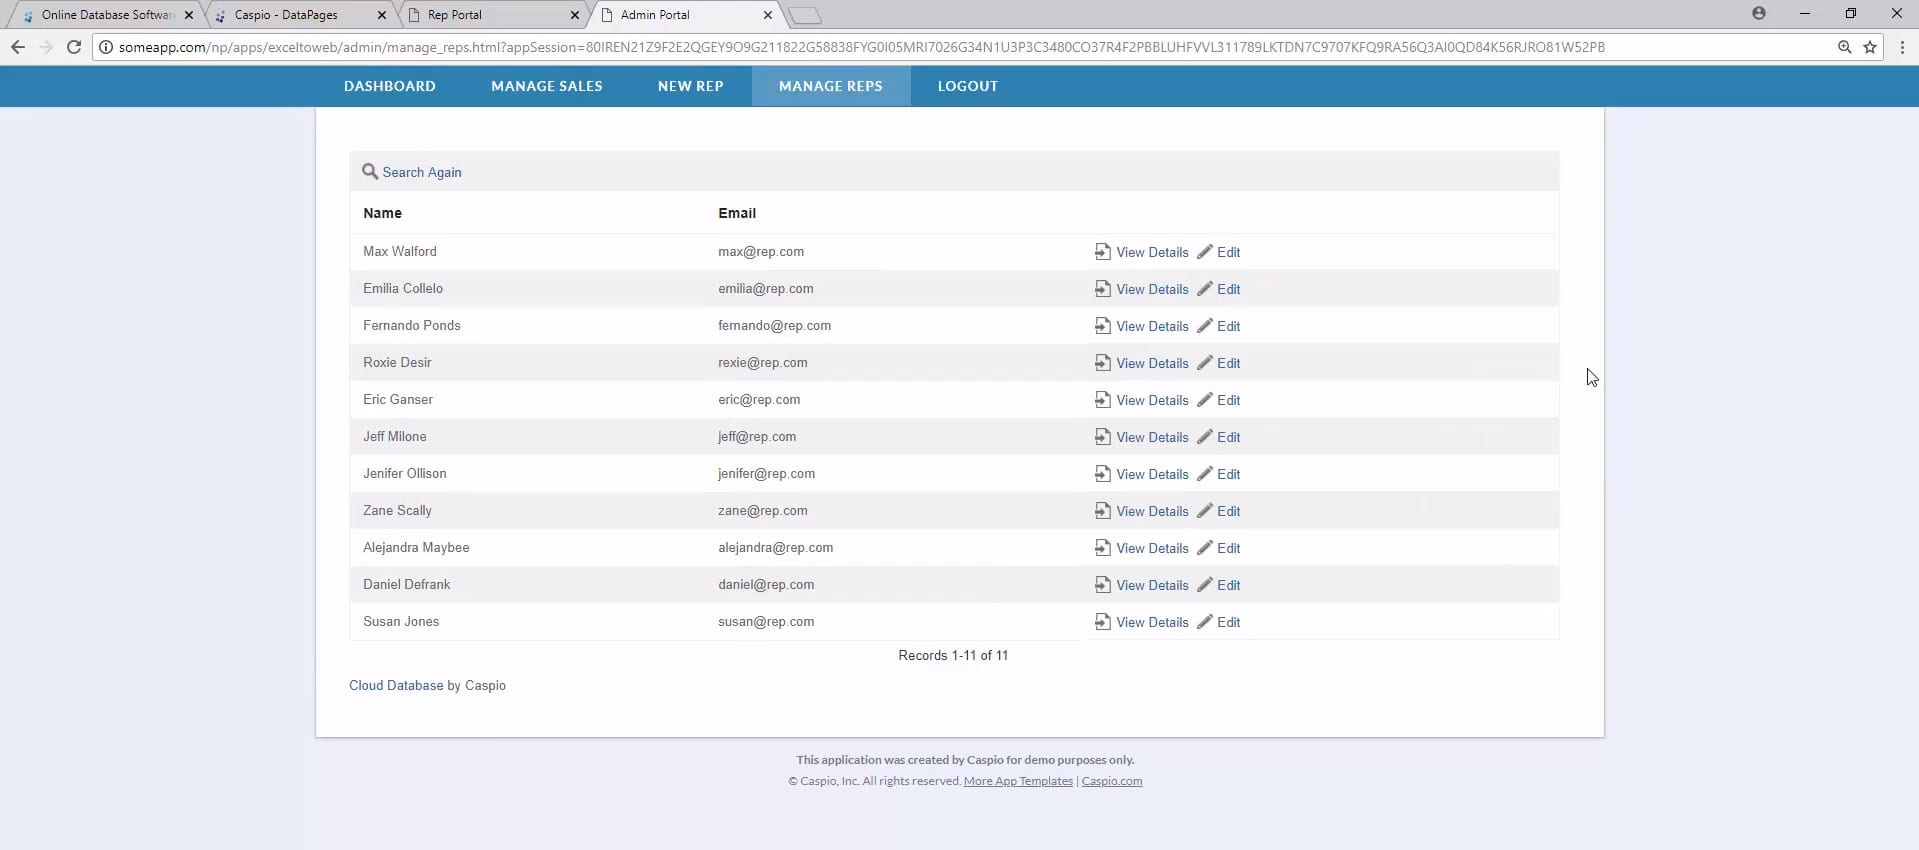Open the Chrome three-dot menu
The image size is (1919, 850).
[x=1901, y=47]
